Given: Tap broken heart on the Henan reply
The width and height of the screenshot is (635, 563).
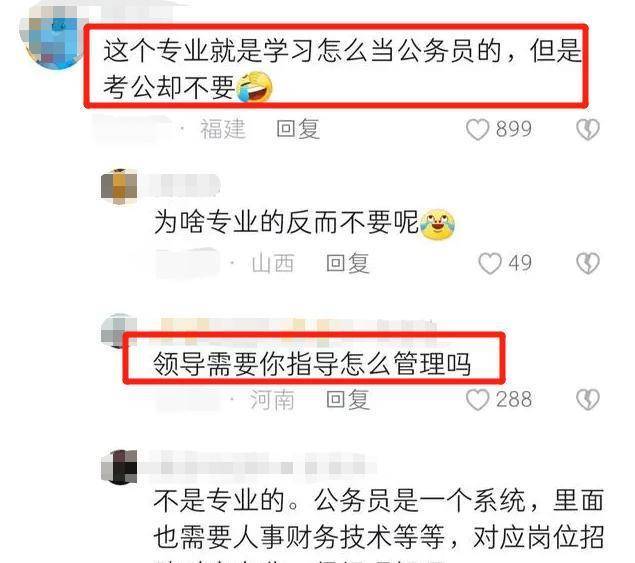Looking at the screenshot, I should (588, 400).
